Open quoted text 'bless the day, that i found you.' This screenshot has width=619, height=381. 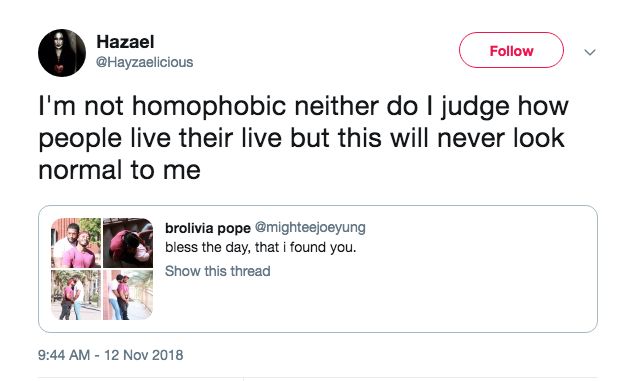coord(261,248)
